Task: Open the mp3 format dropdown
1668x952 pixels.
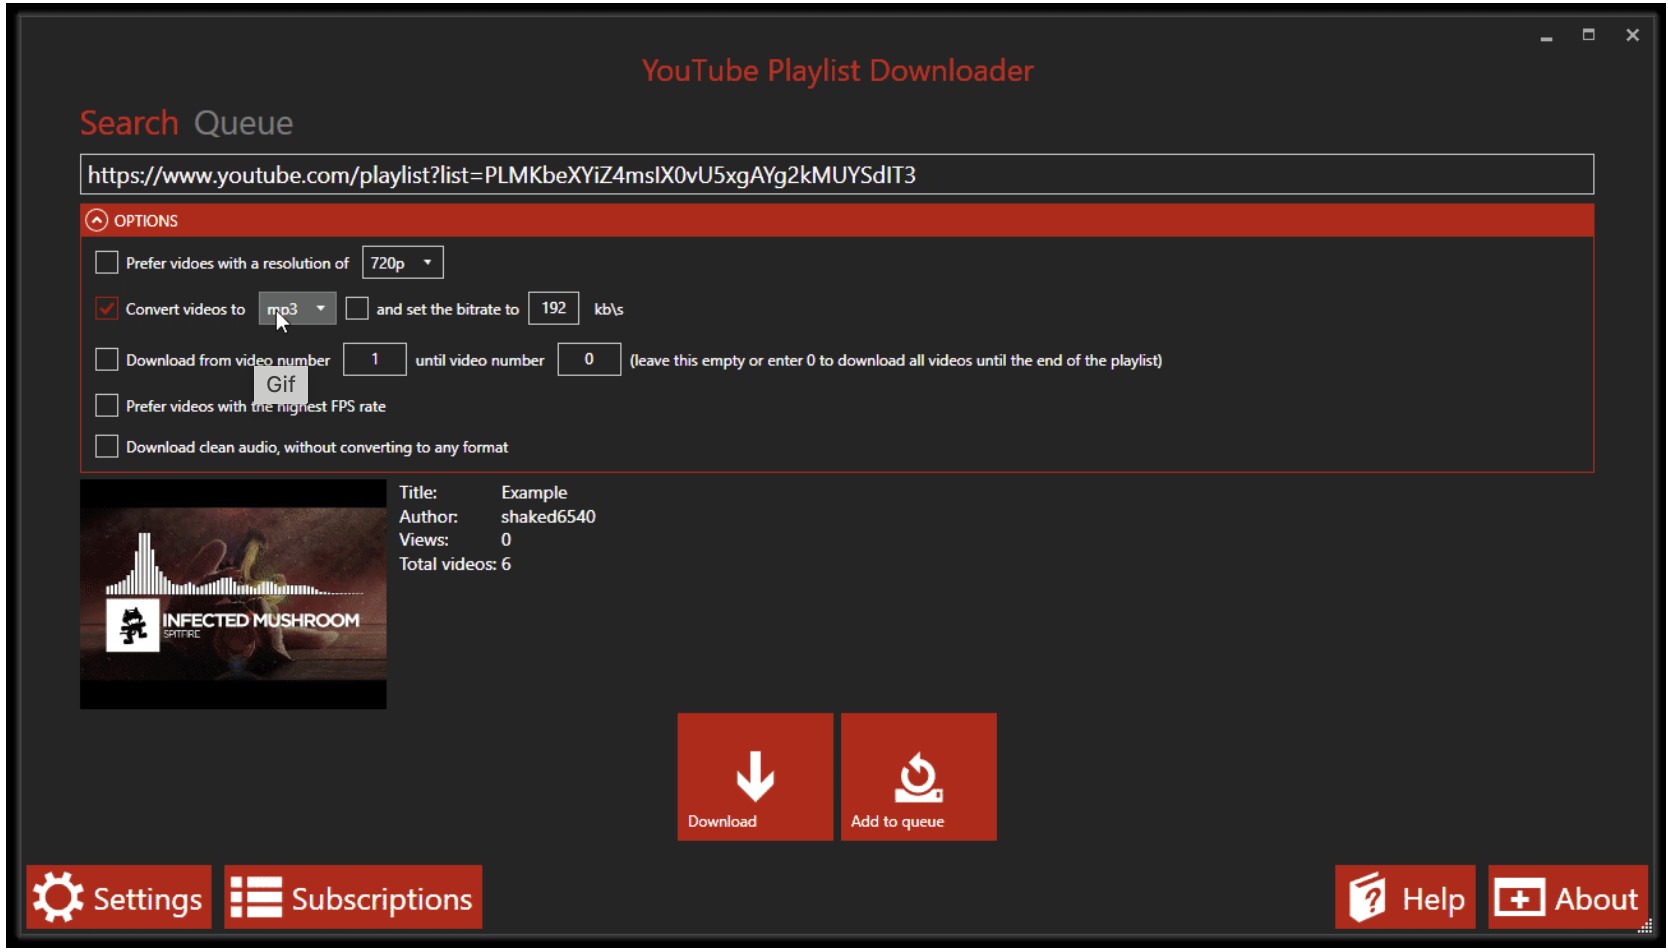Action: pos(297,308)
